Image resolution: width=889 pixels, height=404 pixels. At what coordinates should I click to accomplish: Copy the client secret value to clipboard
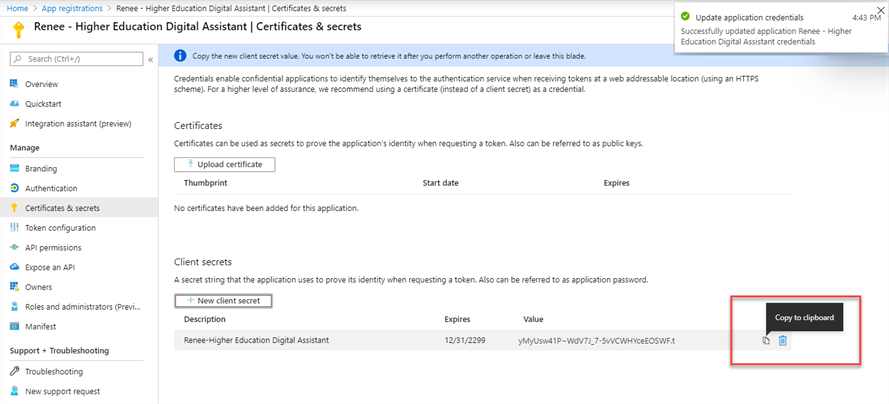pyautogui.click(x=766, y=341)
